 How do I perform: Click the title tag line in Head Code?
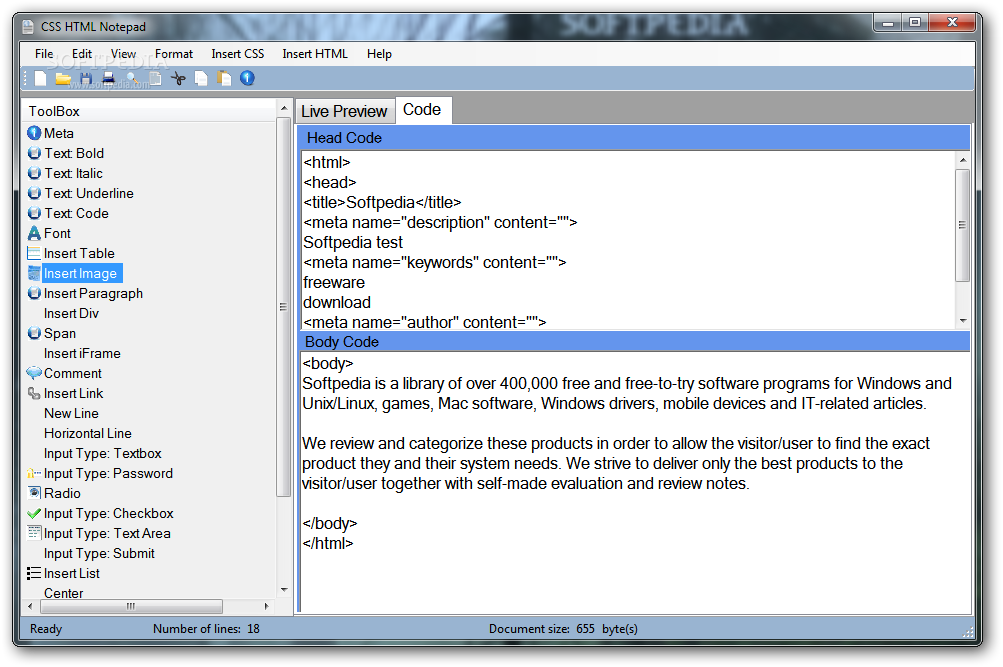pos(383,203)
